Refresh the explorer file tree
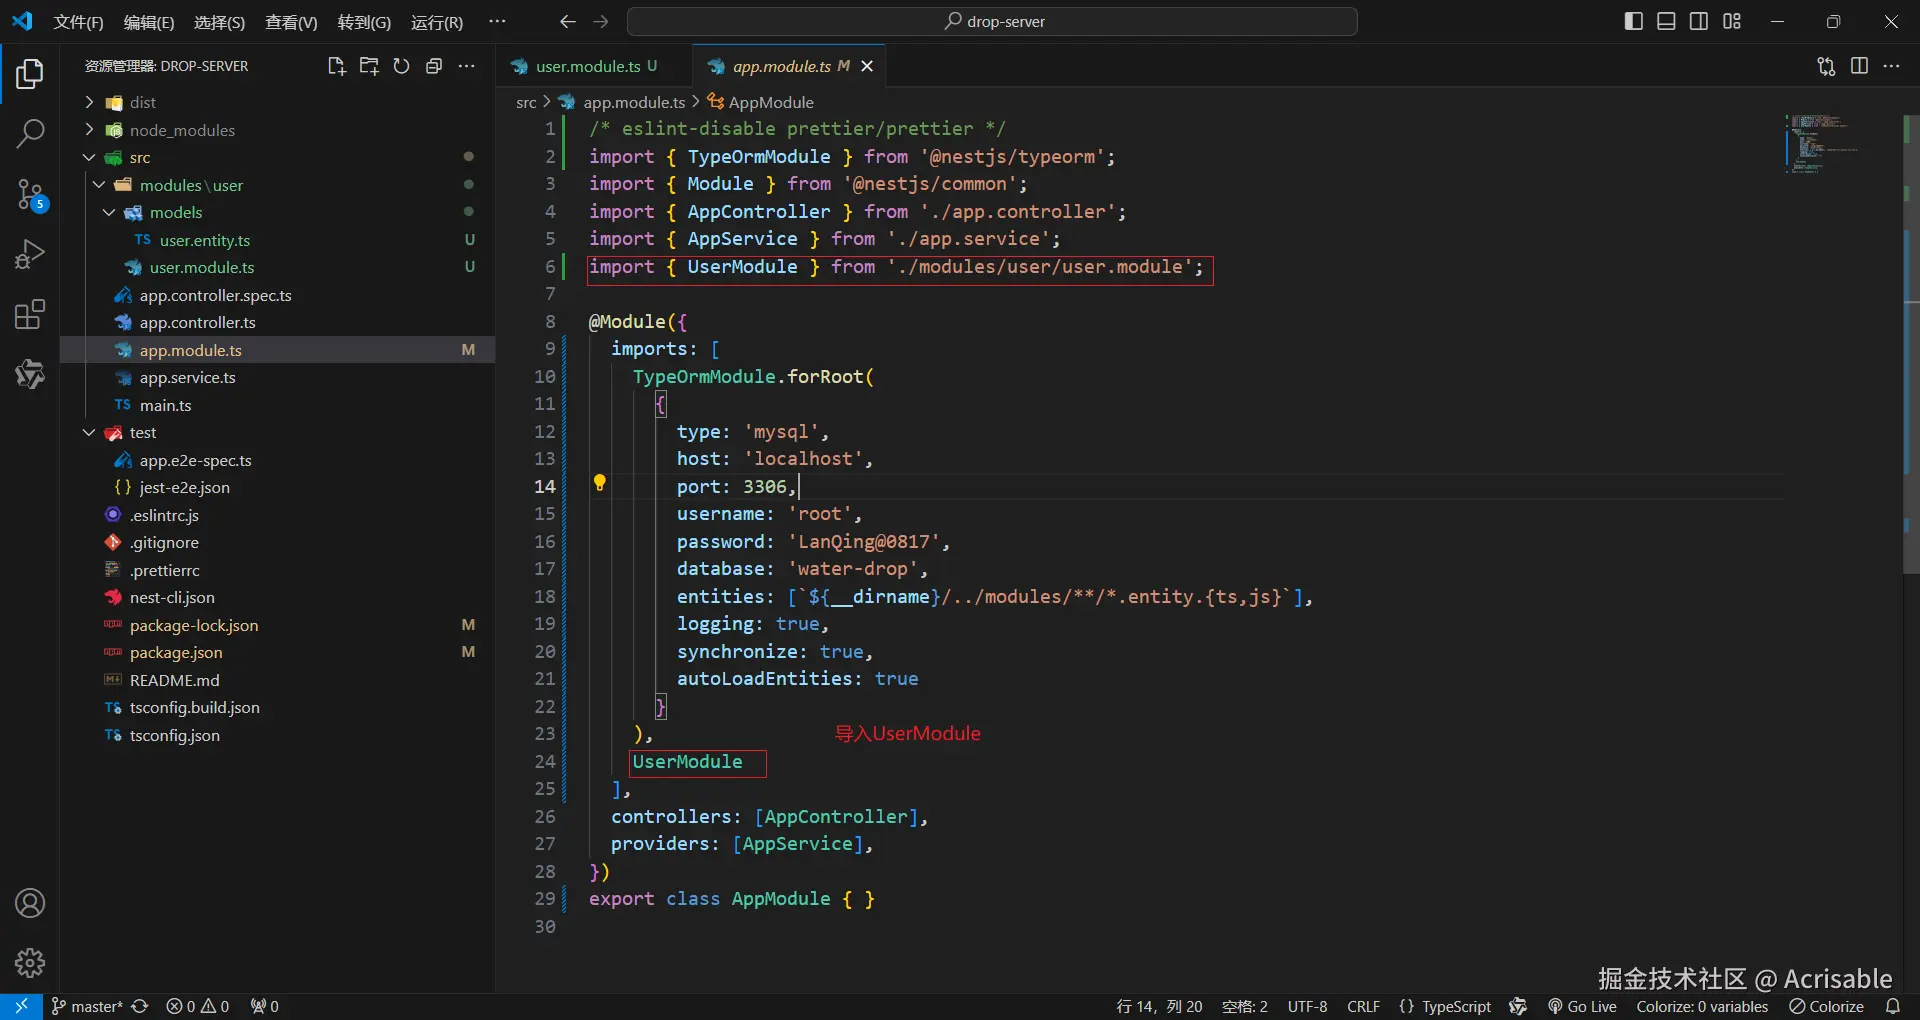1920x1020 pixels. tap(401, 66)
